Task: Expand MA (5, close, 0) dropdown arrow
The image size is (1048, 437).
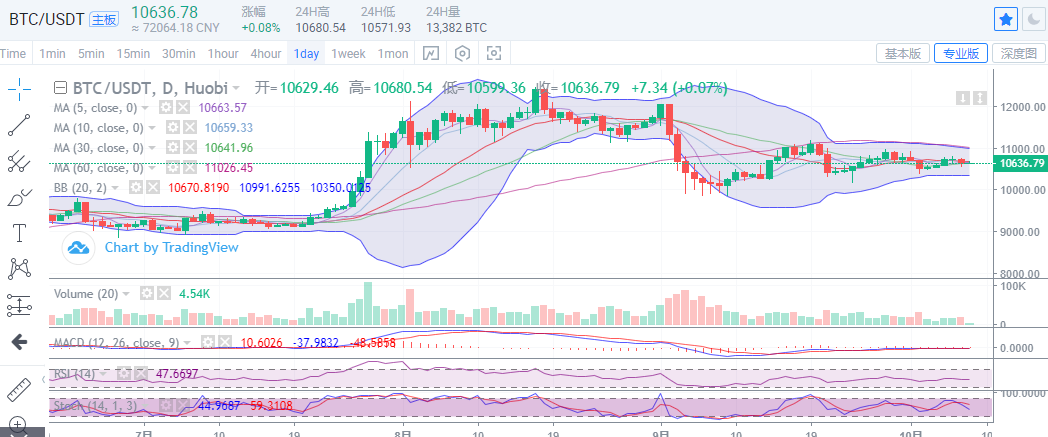Action: [147, 108]
